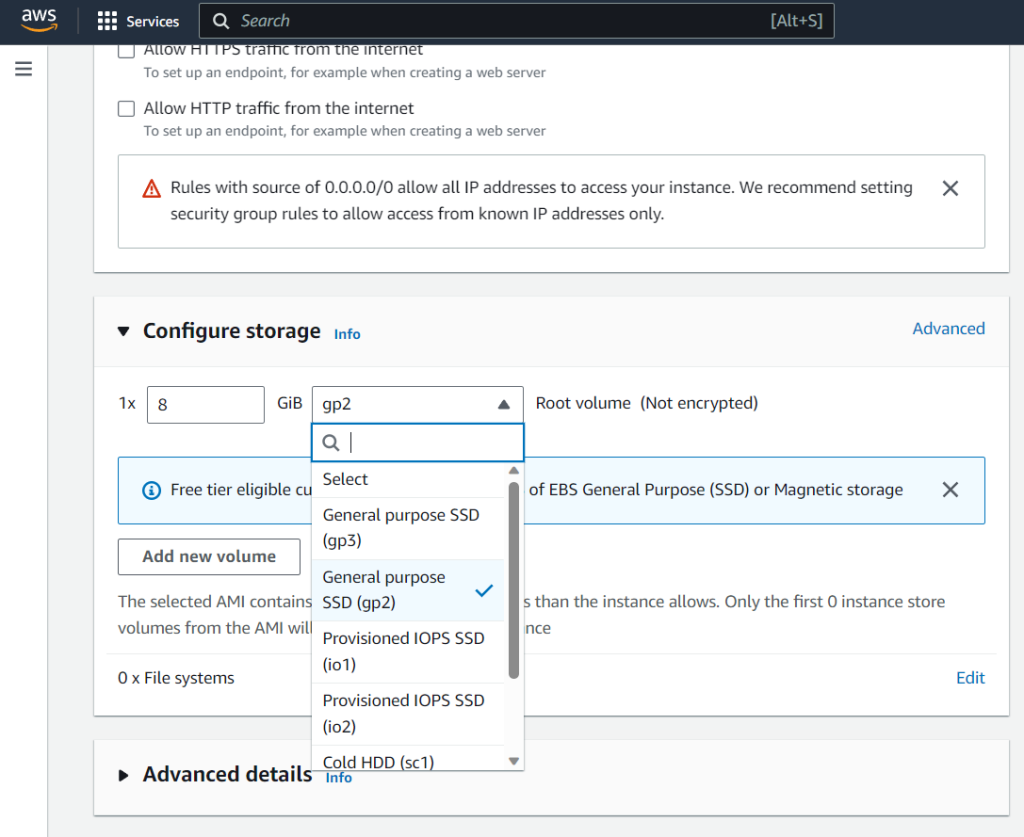
Task: Open the hamburger side navigation menu
Action: [x=23, y=69]
